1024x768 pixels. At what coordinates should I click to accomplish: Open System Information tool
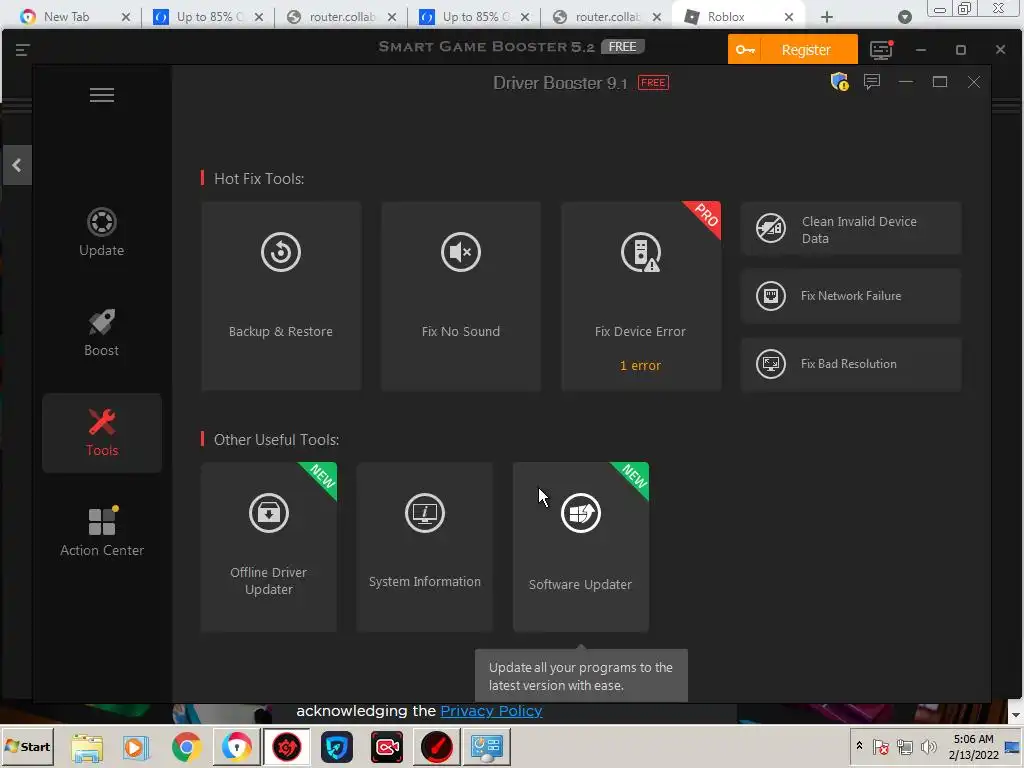click(x=424, y=547)
